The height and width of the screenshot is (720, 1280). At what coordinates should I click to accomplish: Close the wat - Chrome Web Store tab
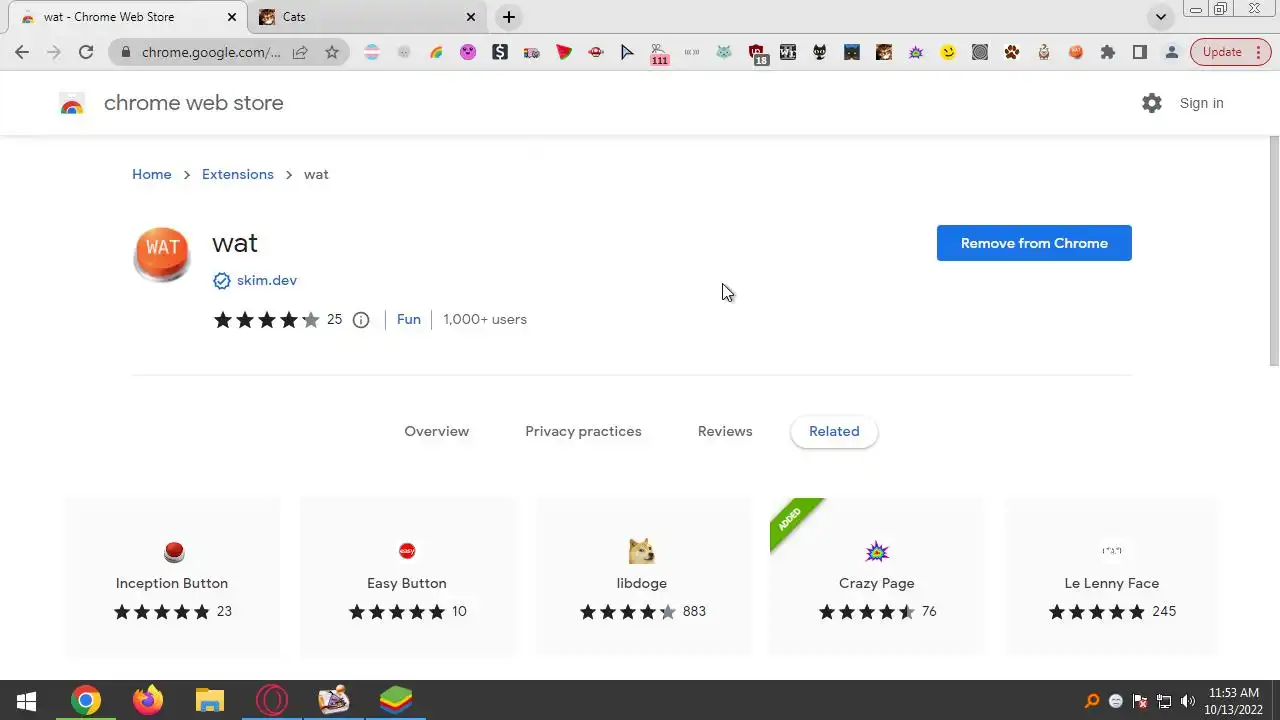pyautogui.click(x=231, y=17)
